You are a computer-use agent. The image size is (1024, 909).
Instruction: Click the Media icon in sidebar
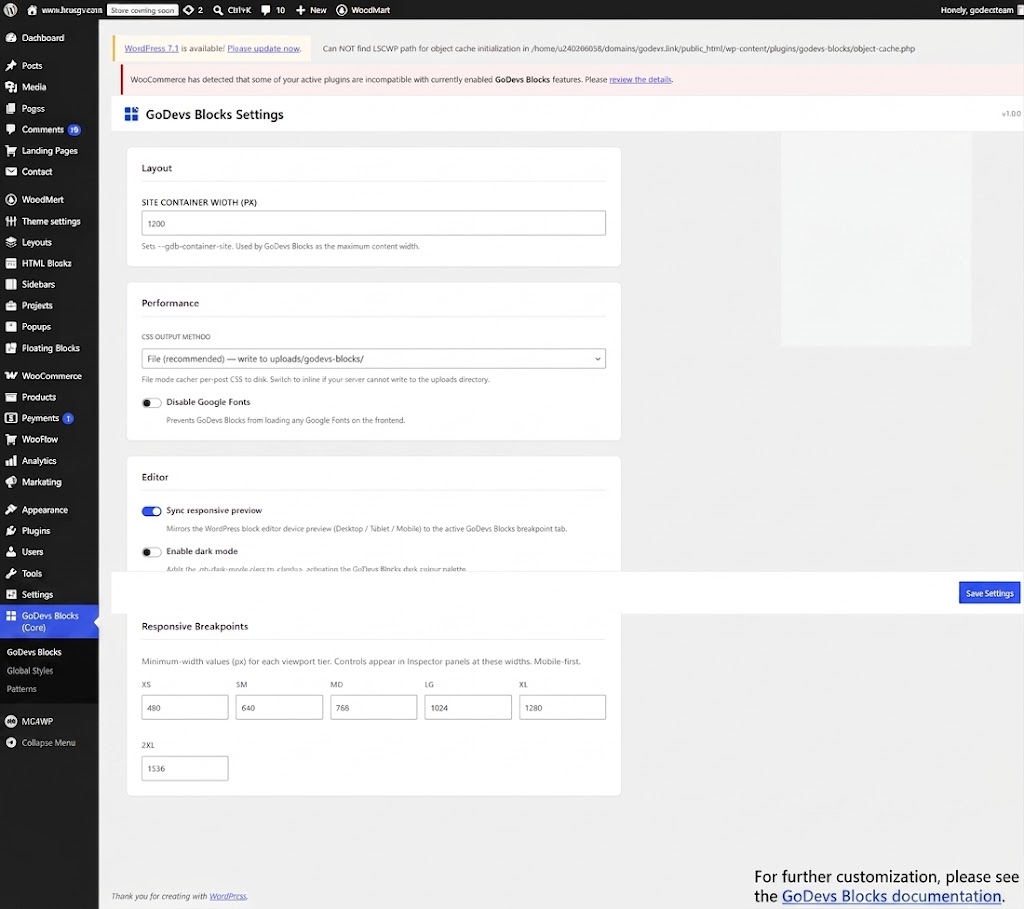pos(10,87)
